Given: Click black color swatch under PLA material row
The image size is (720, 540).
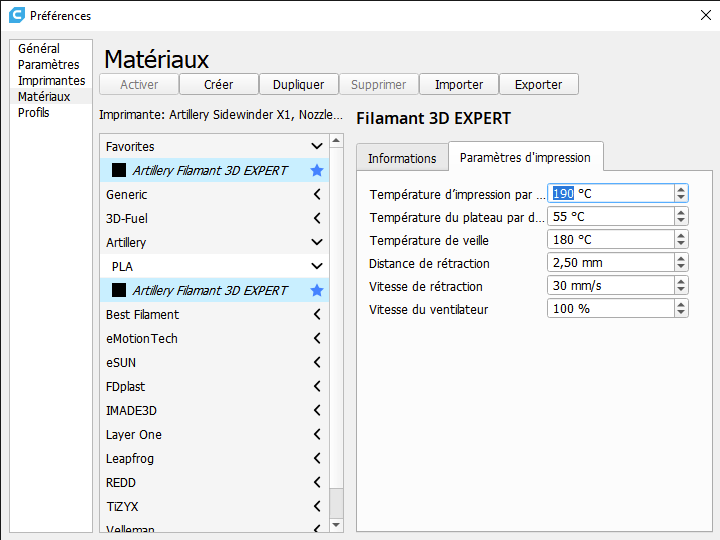Looking at the screenshot, I should point(119,290).
